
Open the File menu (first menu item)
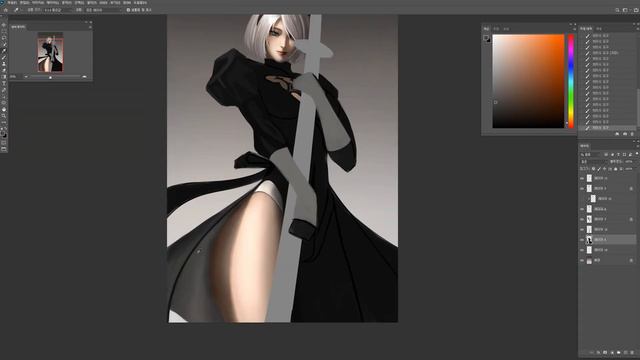pos(12,2)
